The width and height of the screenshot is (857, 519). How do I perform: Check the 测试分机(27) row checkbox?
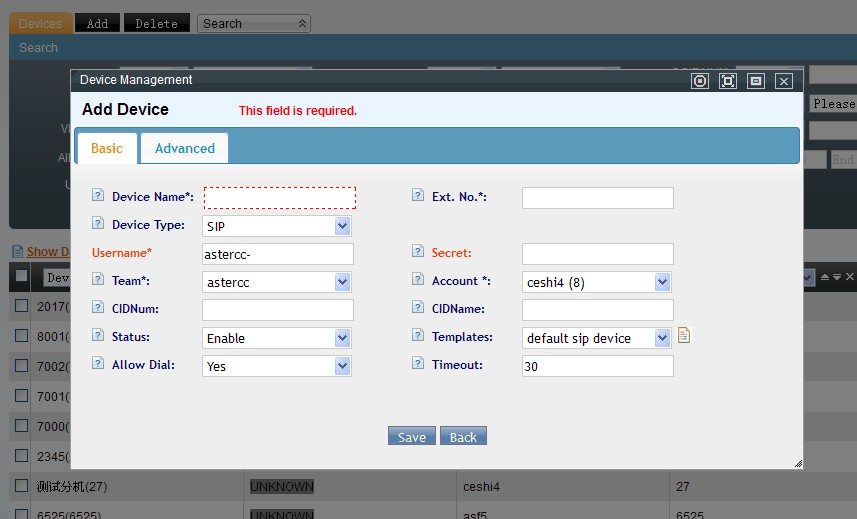(21, 486)
